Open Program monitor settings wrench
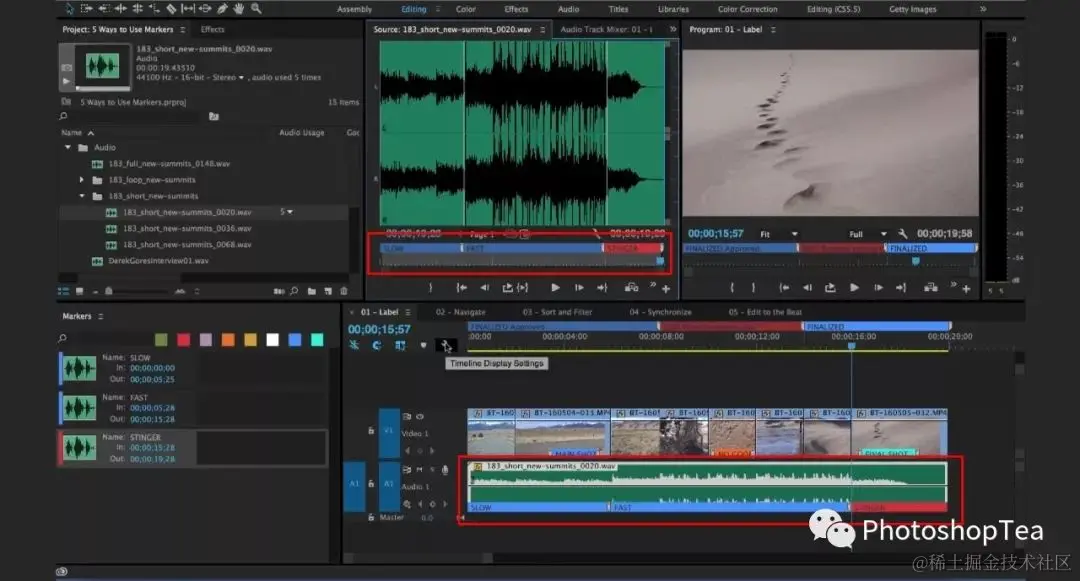The width and height of the screenshot is (1080, 581). pos(903,234)
